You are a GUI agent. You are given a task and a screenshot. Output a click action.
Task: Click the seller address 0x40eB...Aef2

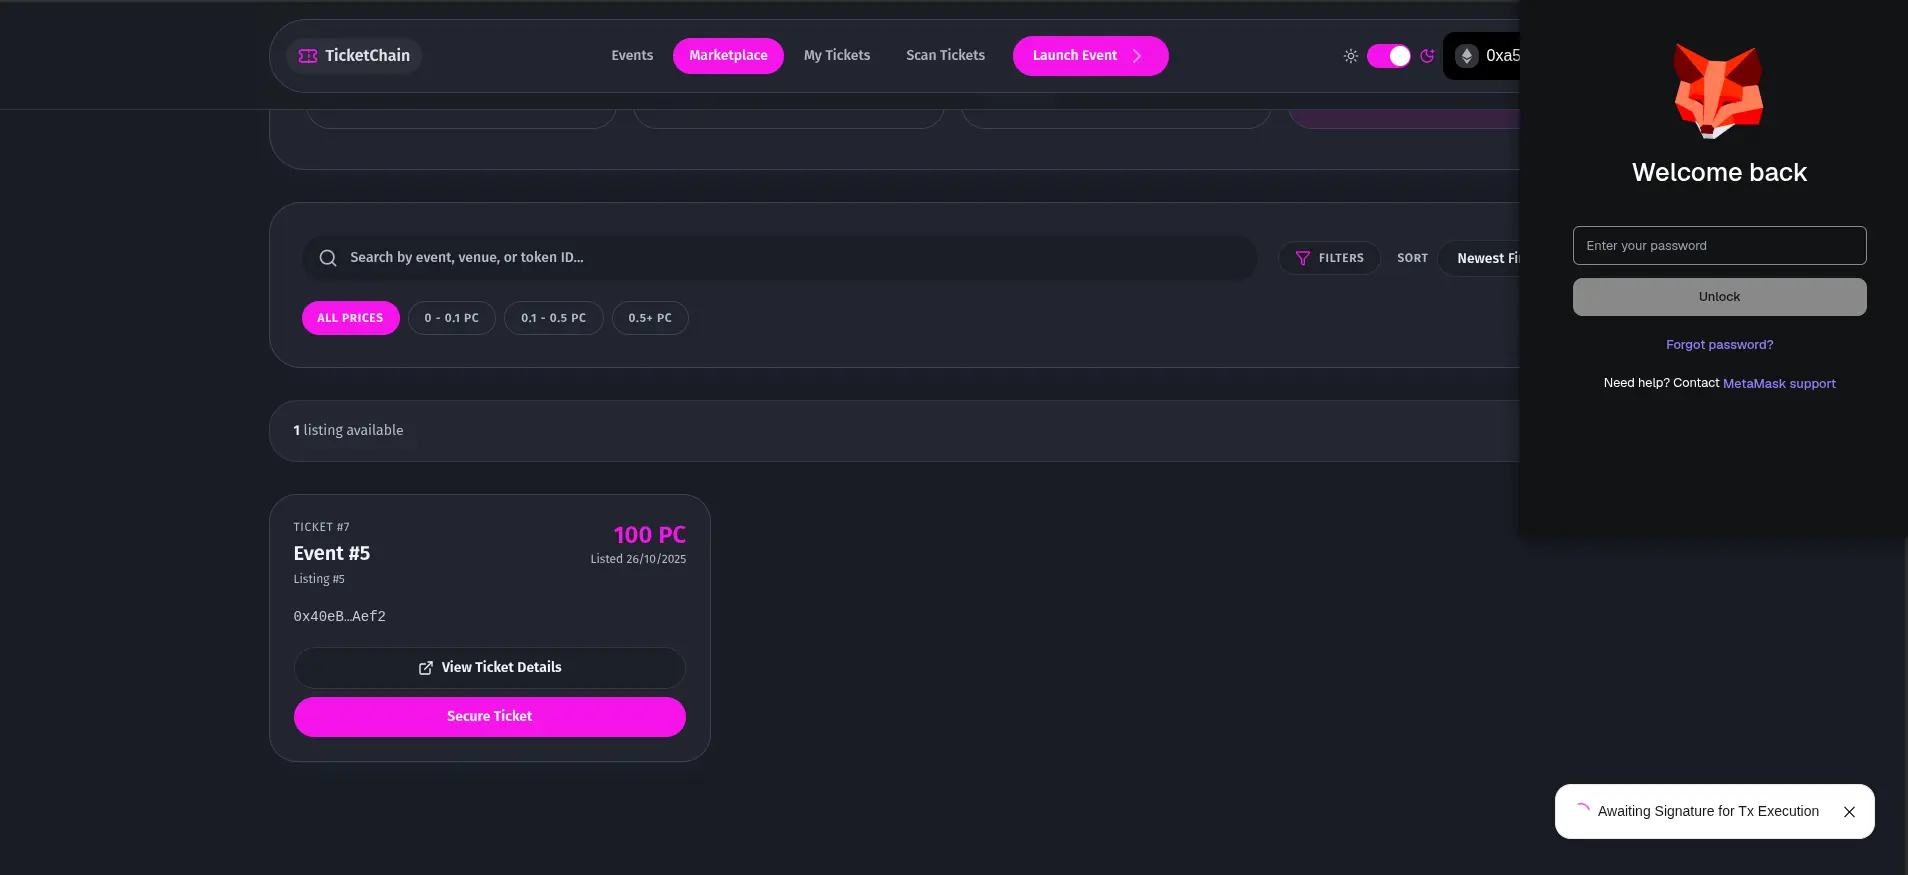(x=340, y=617)
